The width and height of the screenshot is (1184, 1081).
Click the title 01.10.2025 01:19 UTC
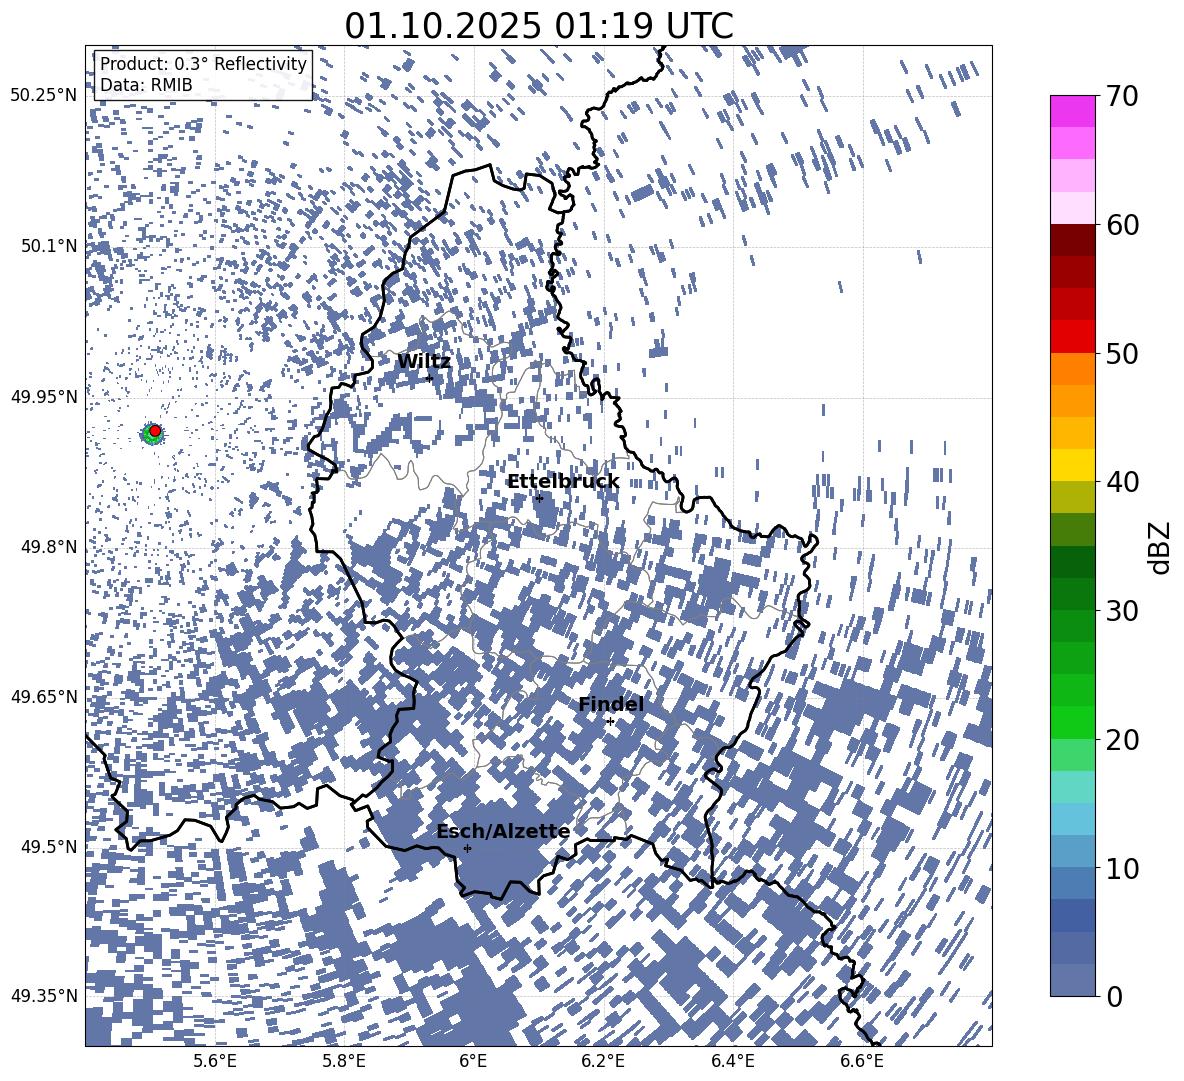538,26
